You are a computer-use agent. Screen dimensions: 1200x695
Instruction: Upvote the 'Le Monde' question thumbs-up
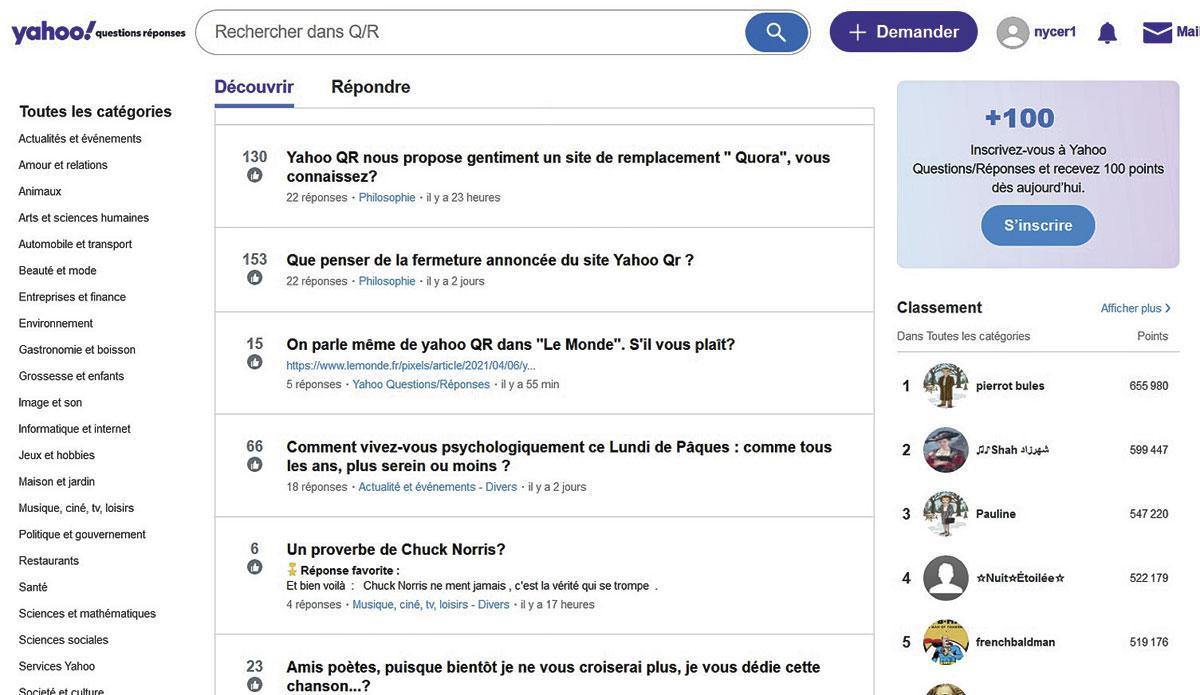[x=255, y=362]
